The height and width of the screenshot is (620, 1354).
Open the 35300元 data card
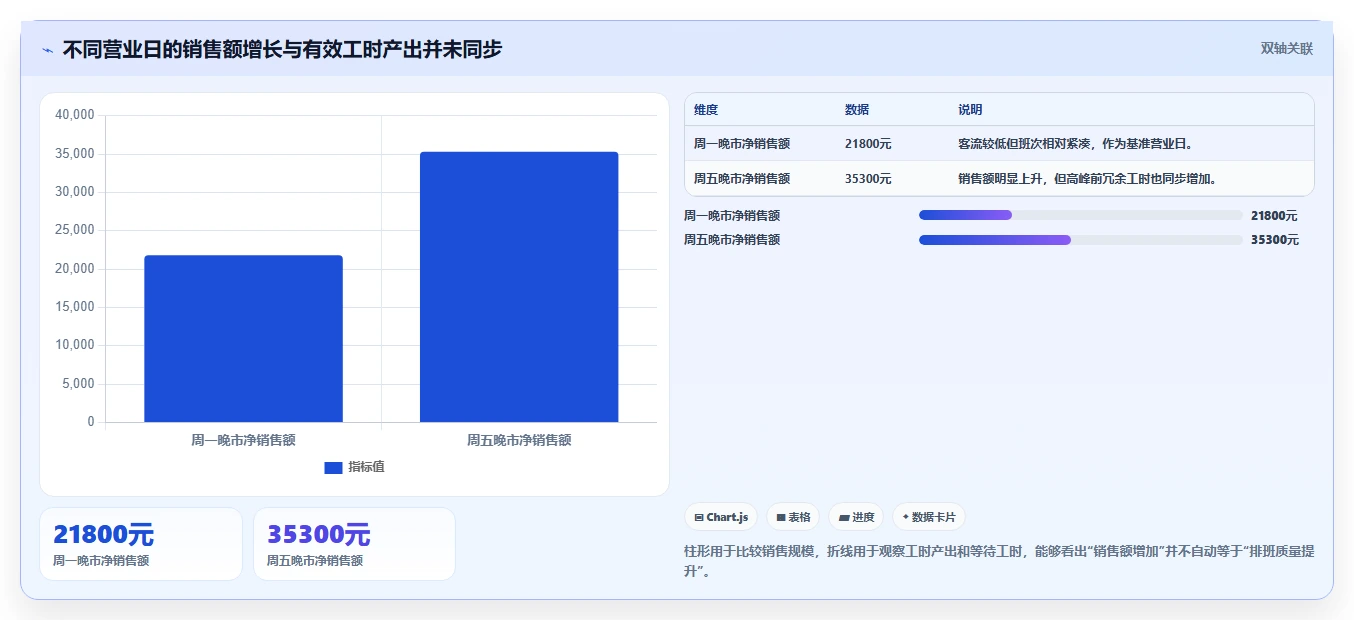[x=354, y=544]
